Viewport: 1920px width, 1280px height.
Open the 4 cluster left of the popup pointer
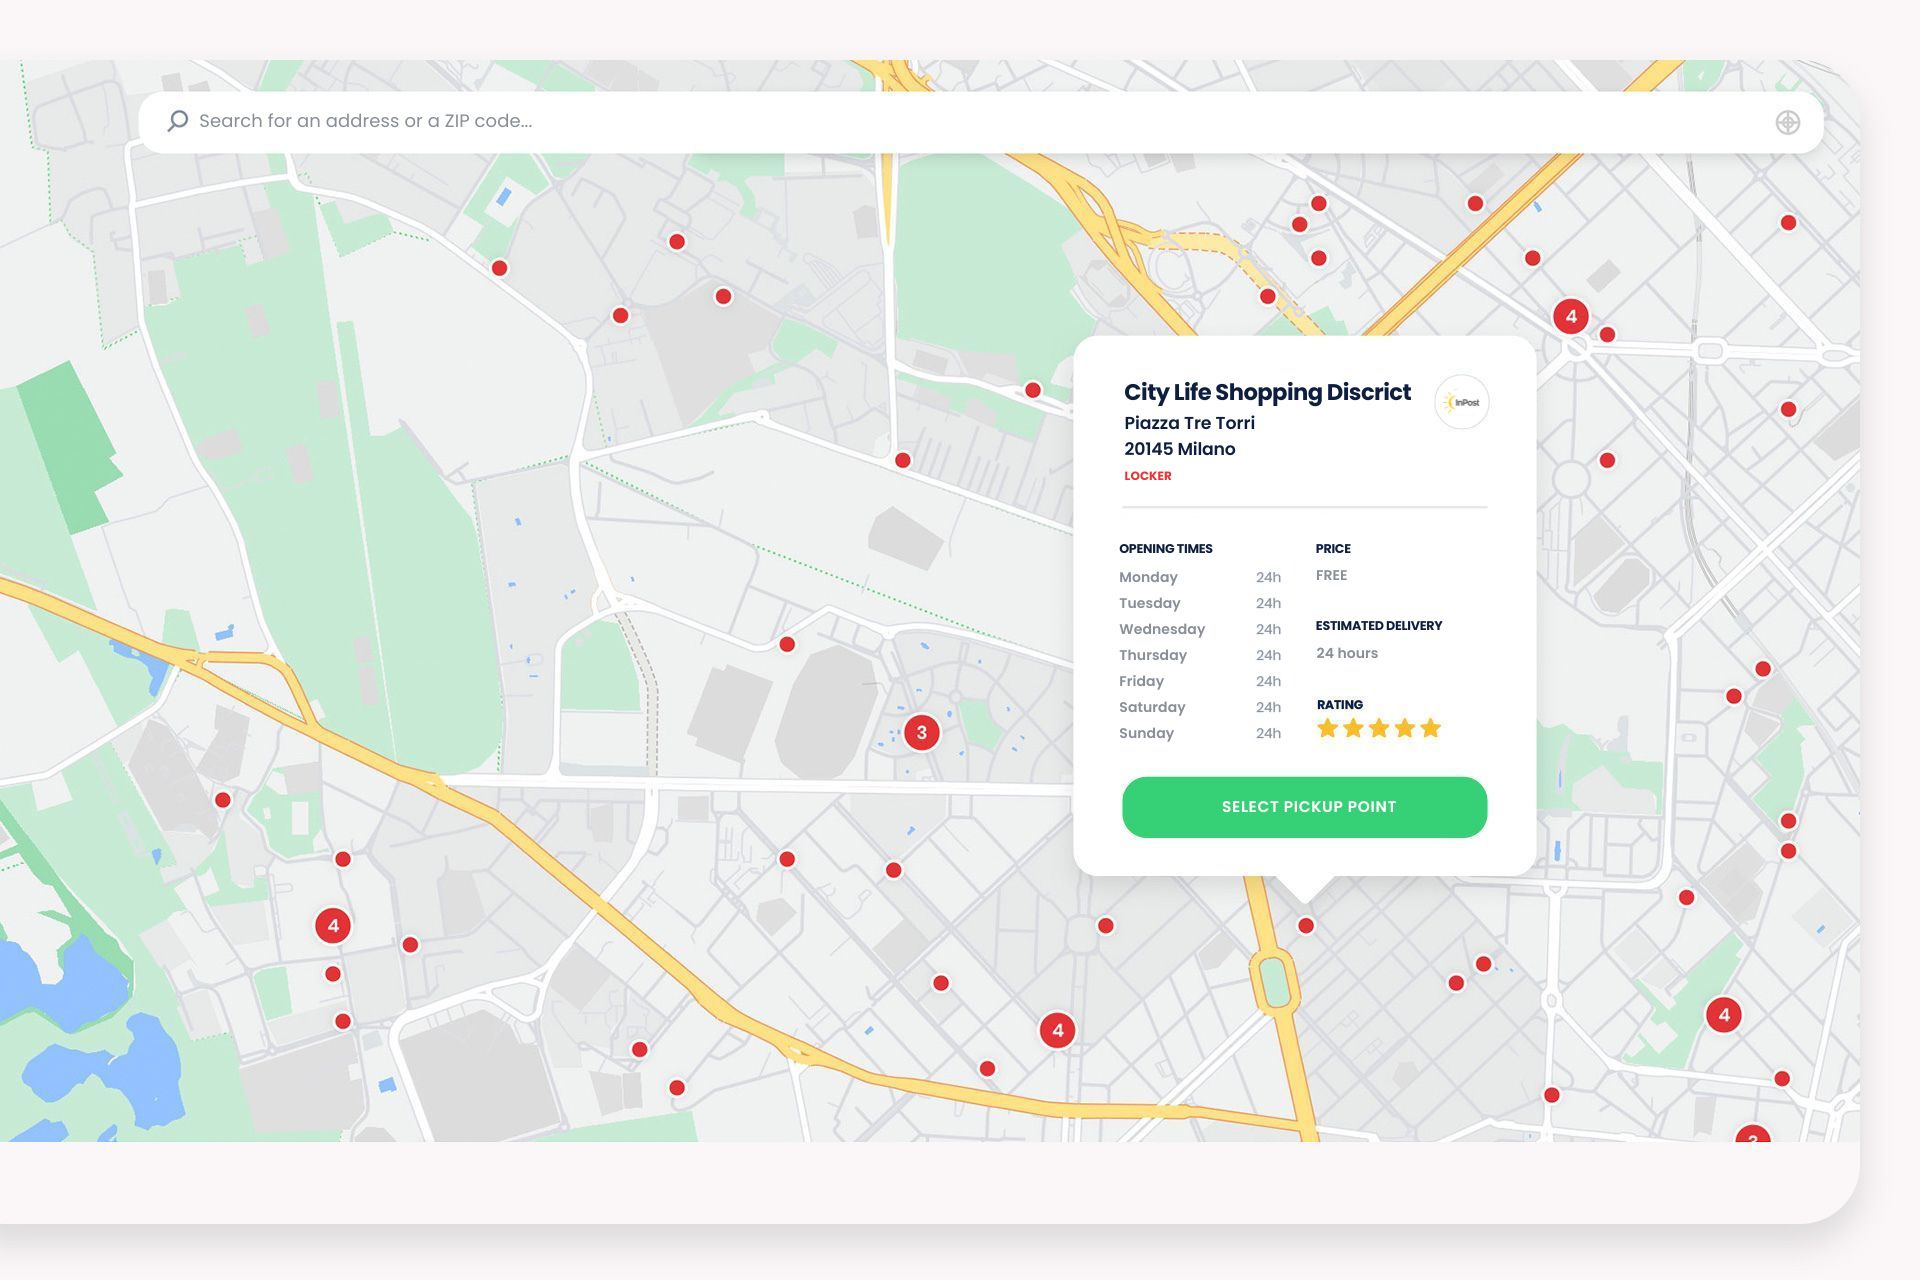tap(1057, 1030)
